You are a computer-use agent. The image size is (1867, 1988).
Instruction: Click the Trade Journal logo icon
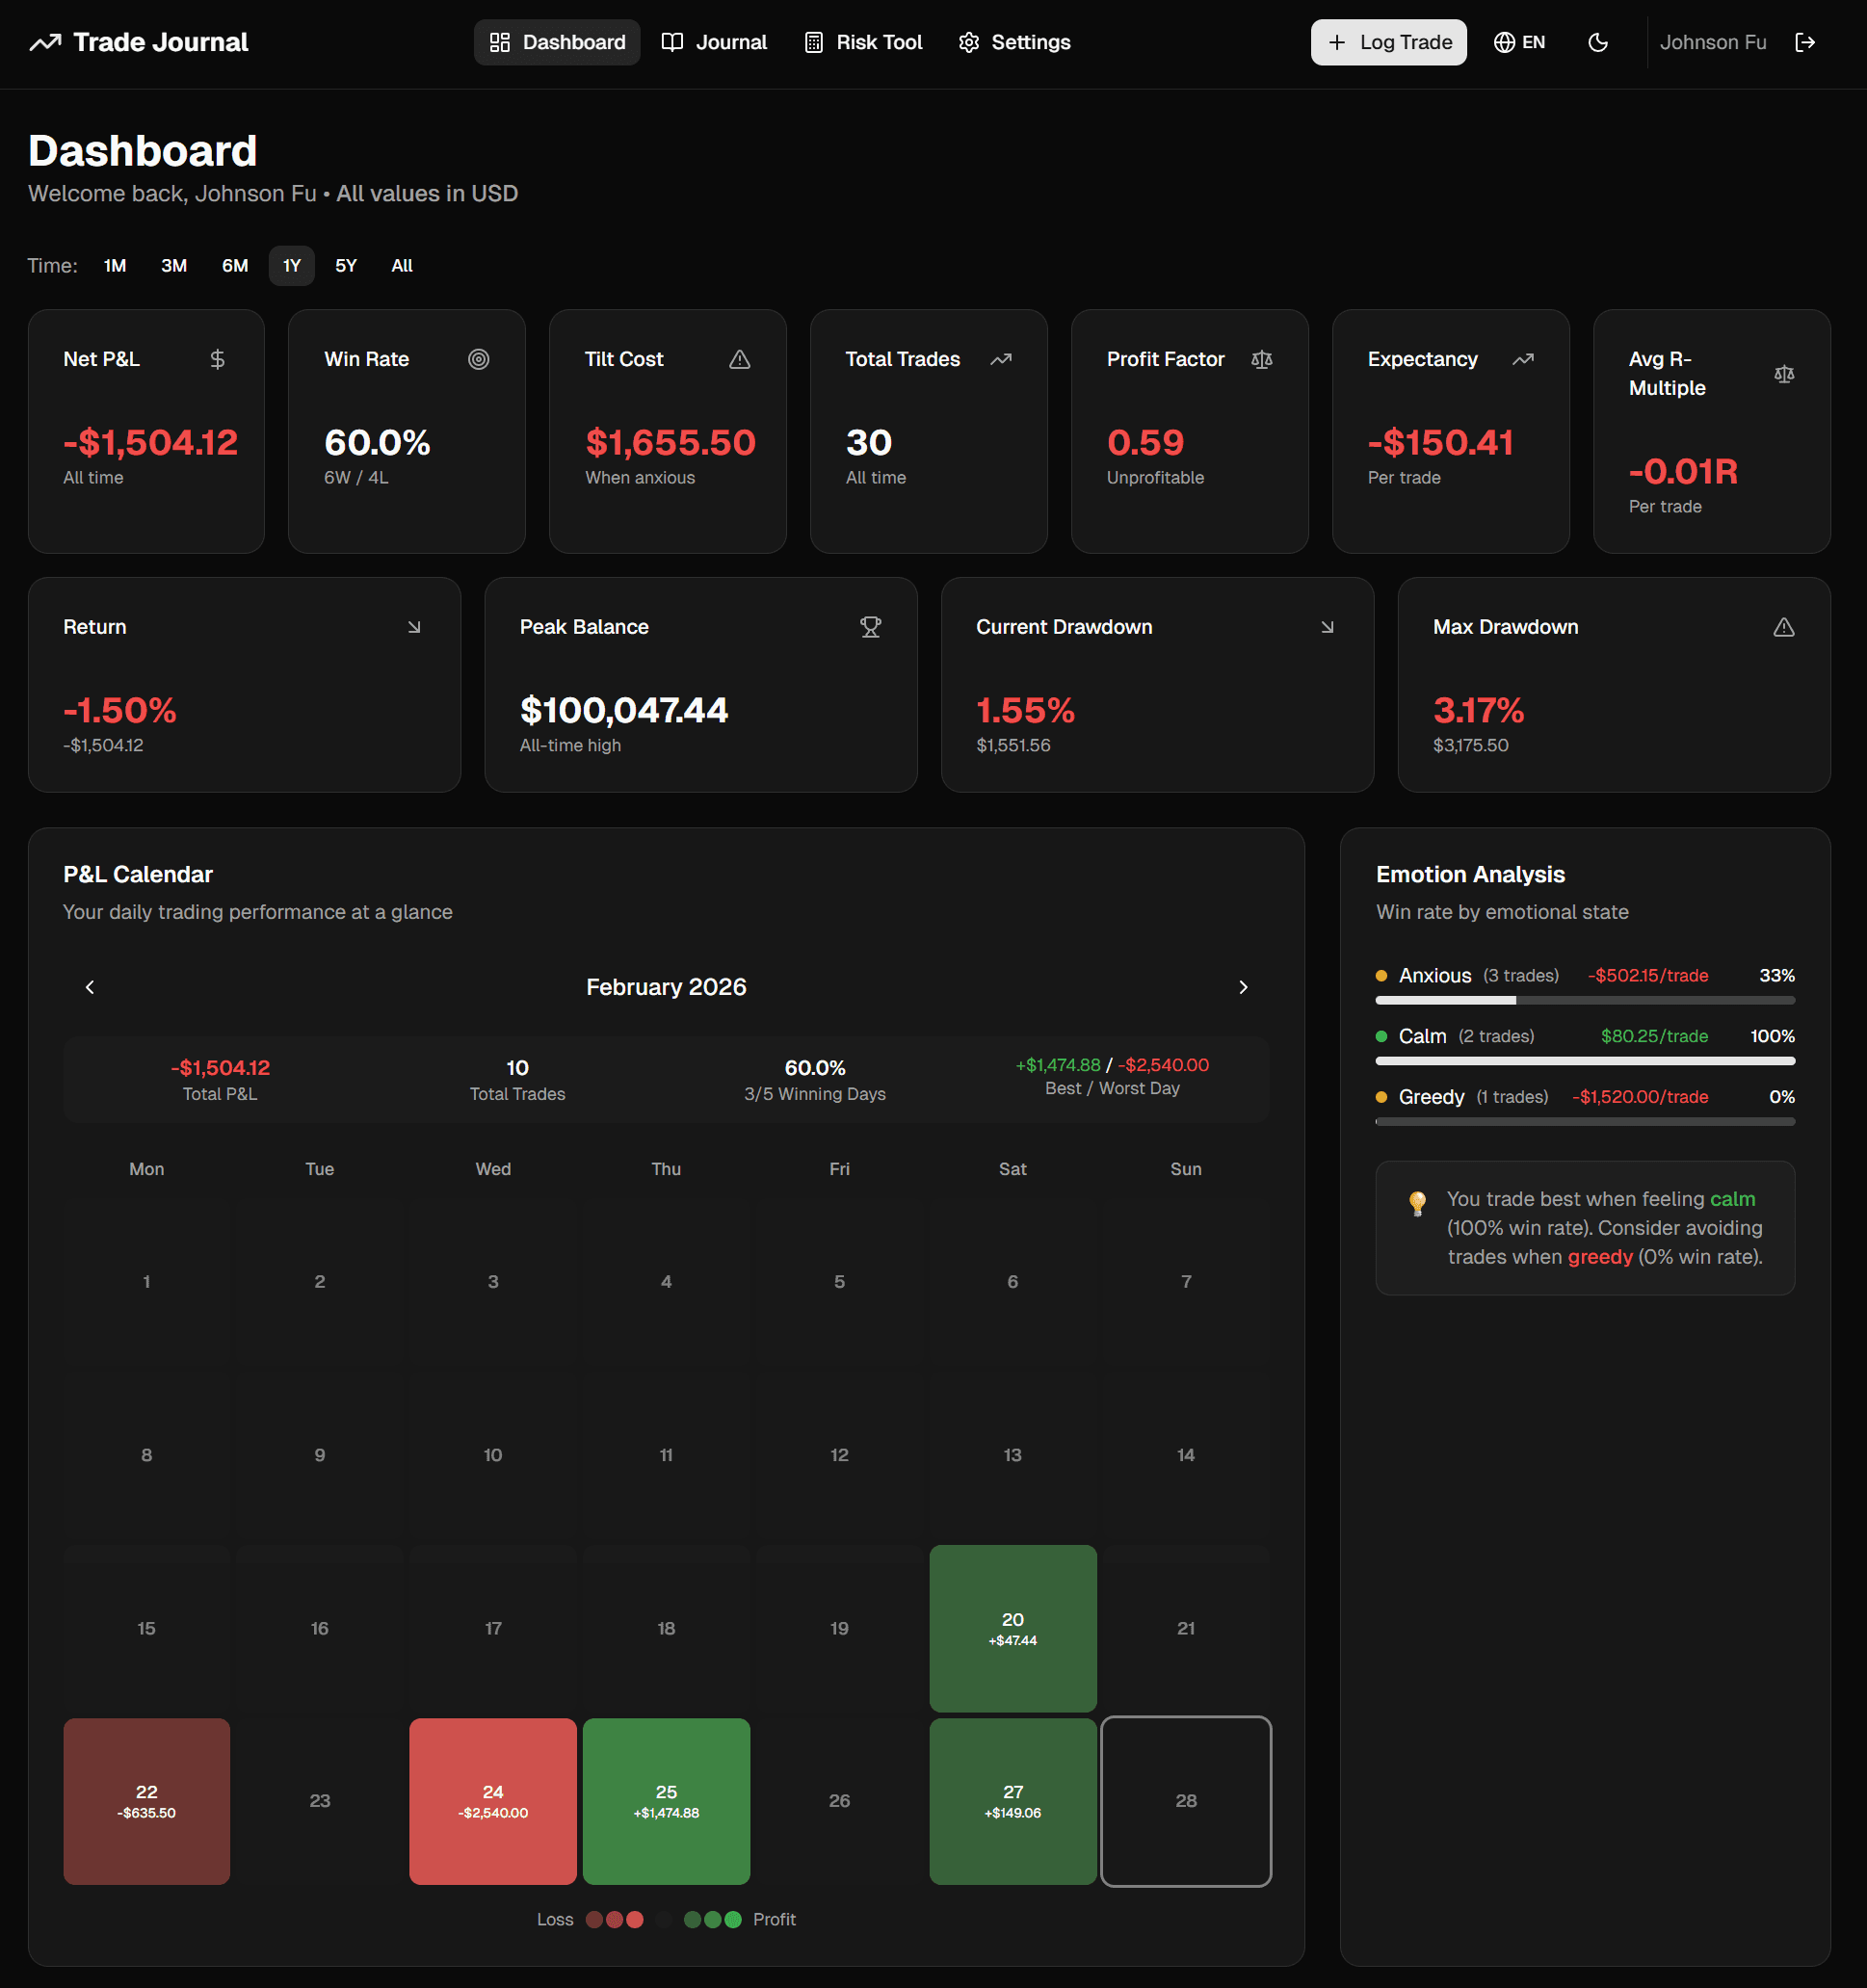(47, 42)
